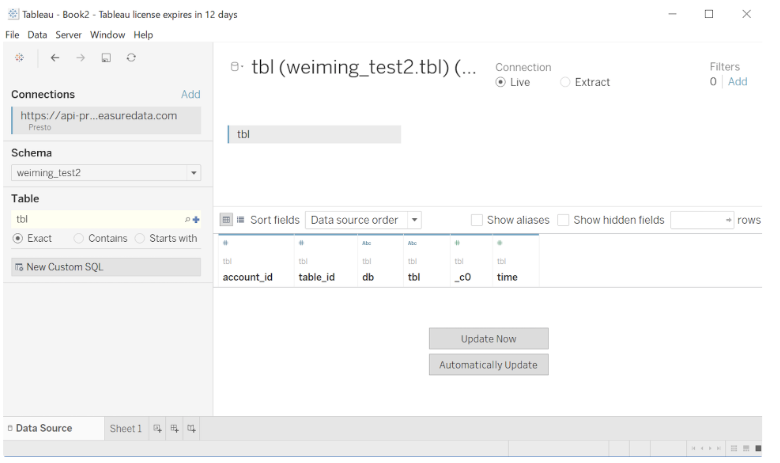
Task: Click the new dashboard icon
Action: [x=174, y=429]
